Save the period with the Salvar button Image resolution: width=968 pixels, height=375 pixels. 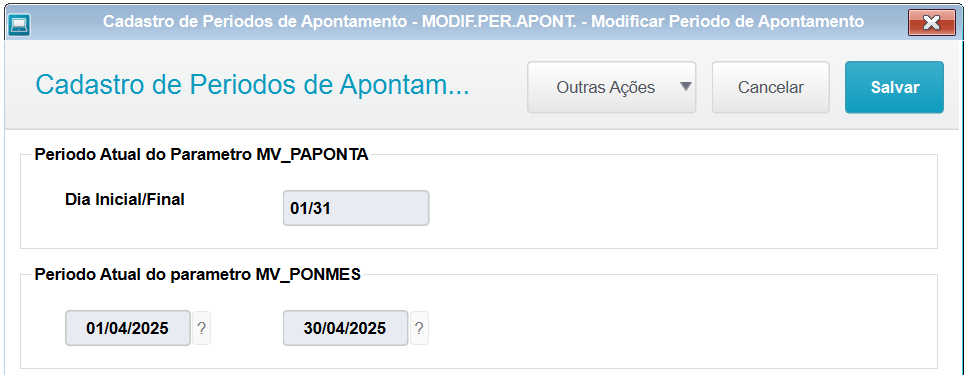[x=895, y=87]
